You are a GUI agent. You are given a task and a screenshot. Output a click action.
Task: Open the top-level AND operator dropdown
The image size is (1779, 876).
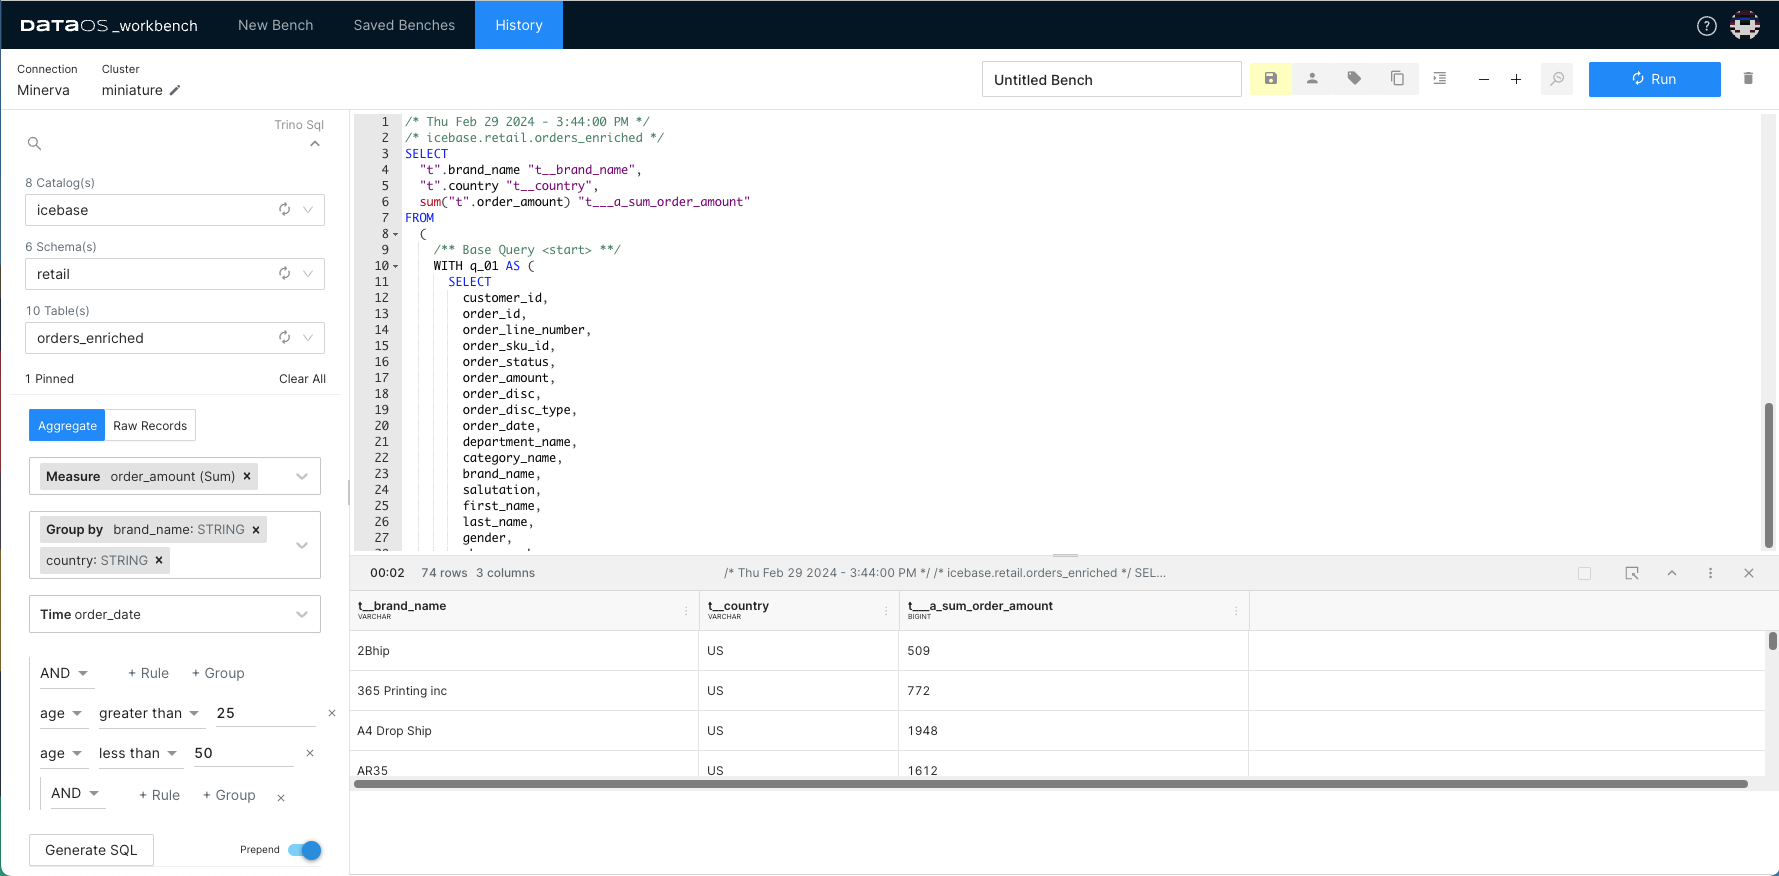[x=65, y=673]
